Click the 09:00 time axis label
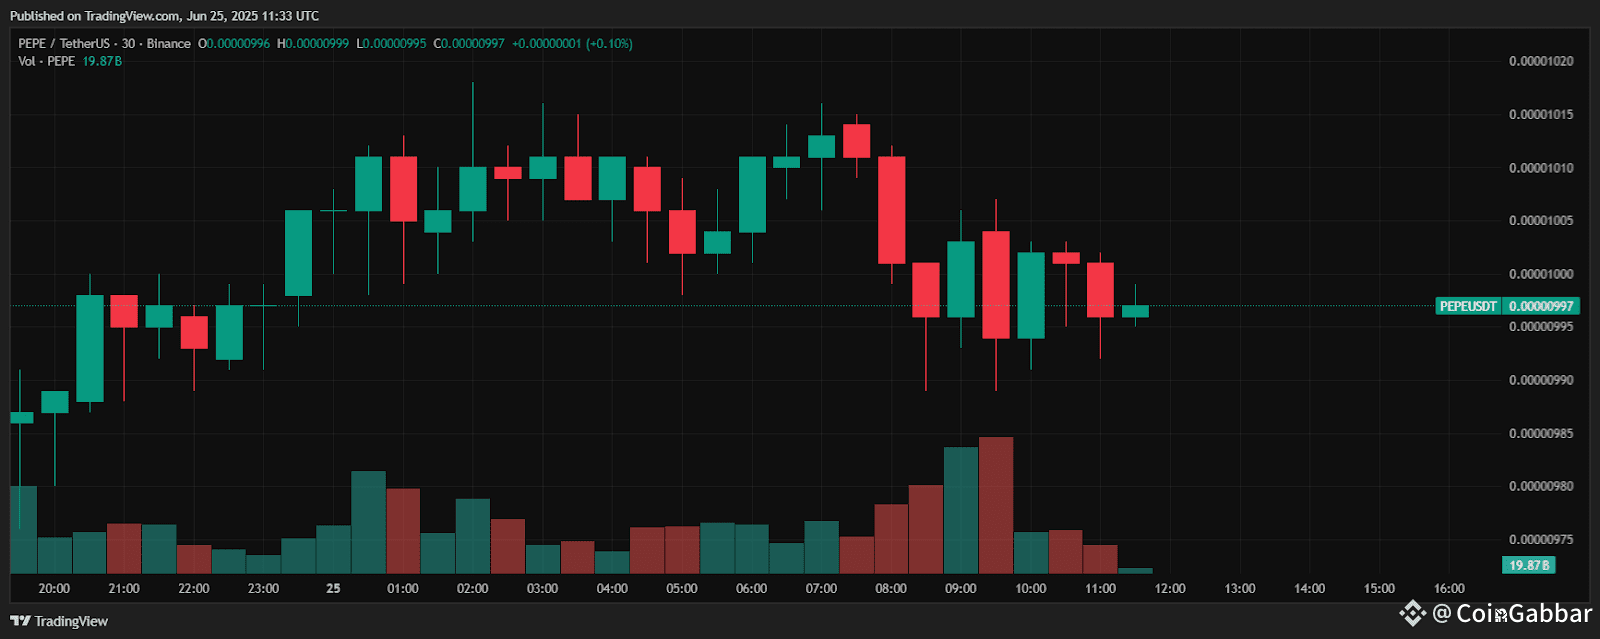Image resolution: width=1600 pixels, height=639 pixels. 961,588
